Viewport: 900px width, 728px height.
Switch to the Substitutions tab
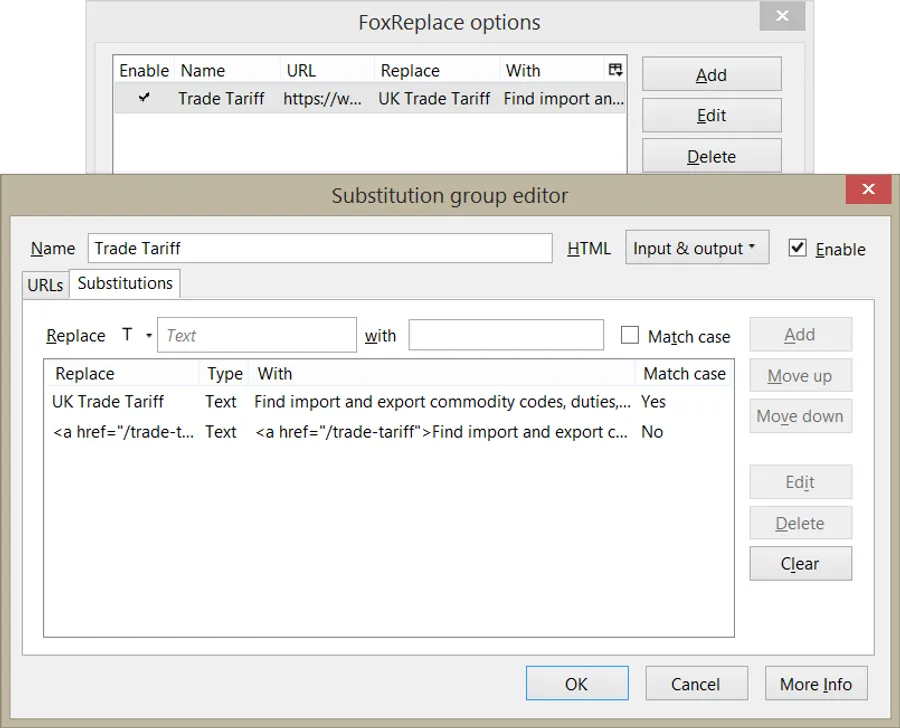(x=124, y=284)
